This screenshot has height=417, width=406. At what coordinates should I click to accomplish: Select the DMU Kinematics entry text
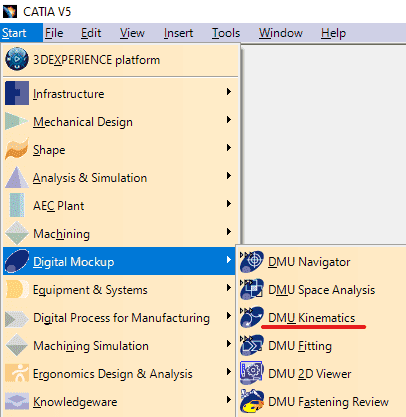[x=312, y=318]
